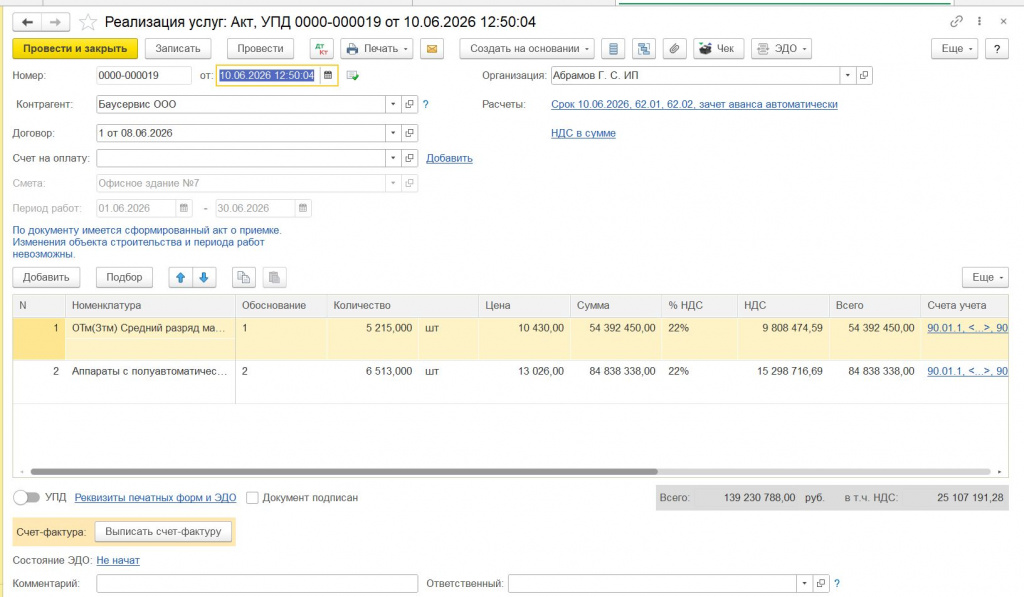Click Провести и закрыть button

75,48
